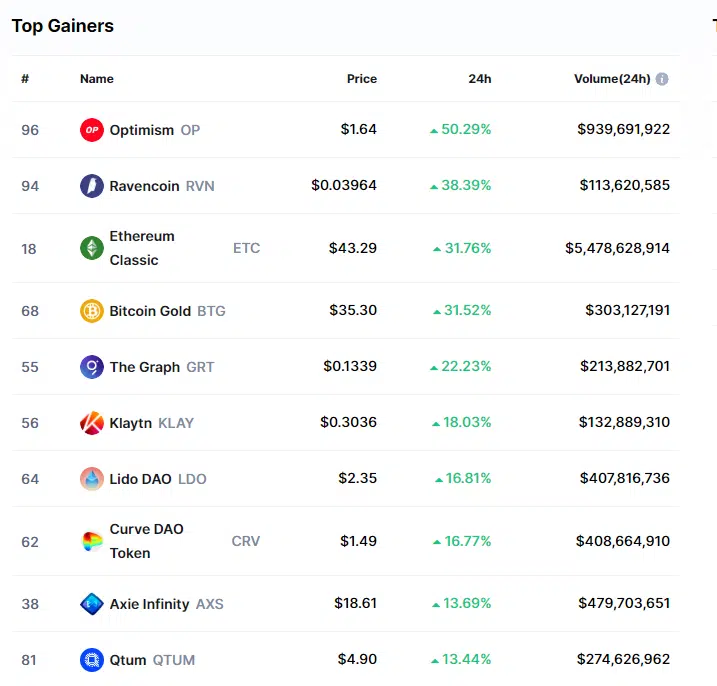Open the Axie Infinity AXS link
Screen dimensions: 717x686
152,603
